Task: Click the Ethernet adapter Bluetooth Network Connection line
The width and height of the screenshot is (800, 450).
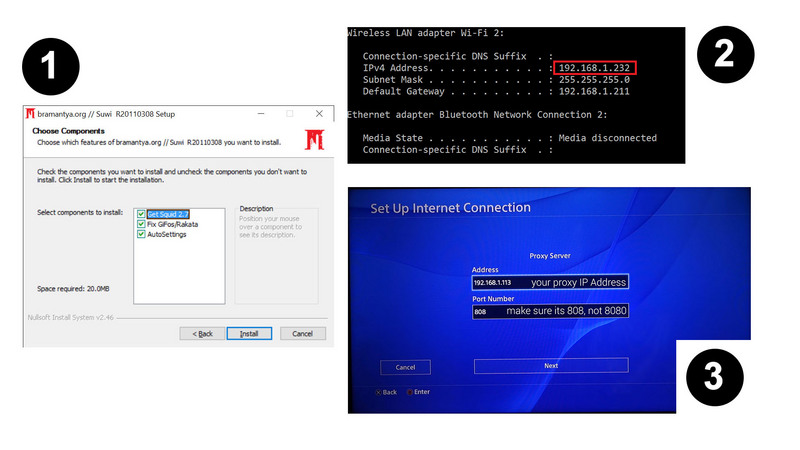Action: pyautogui.click(x=478, y=115)
